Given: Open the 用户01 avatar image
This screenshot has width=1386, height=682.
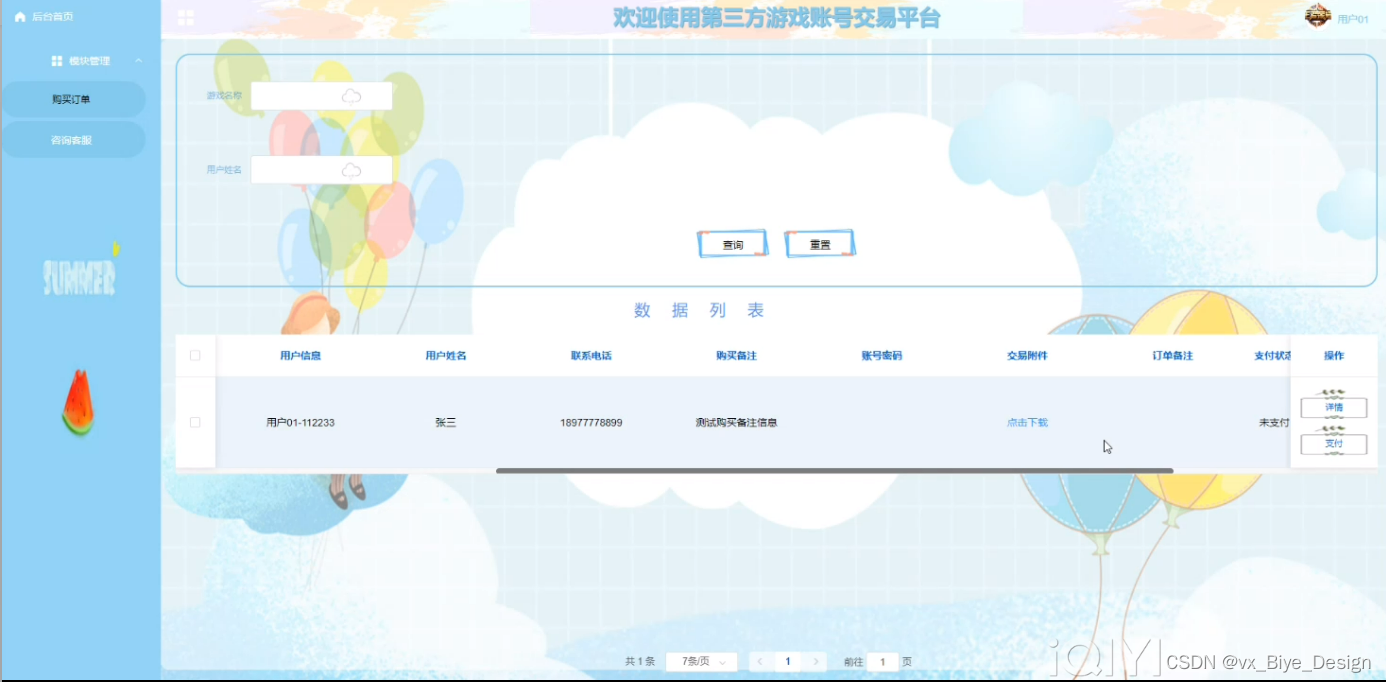Looking at the screenshot, I should [1318, 16].
